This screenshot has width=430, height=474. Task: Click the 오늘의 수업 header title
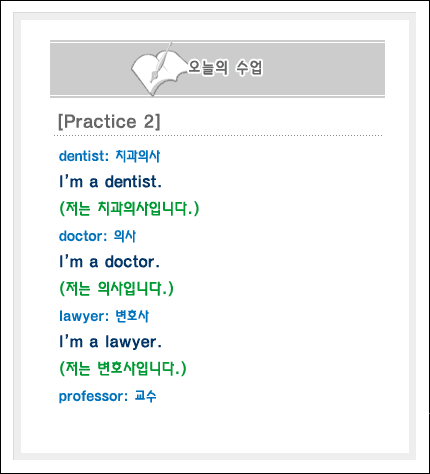[225, 68]
